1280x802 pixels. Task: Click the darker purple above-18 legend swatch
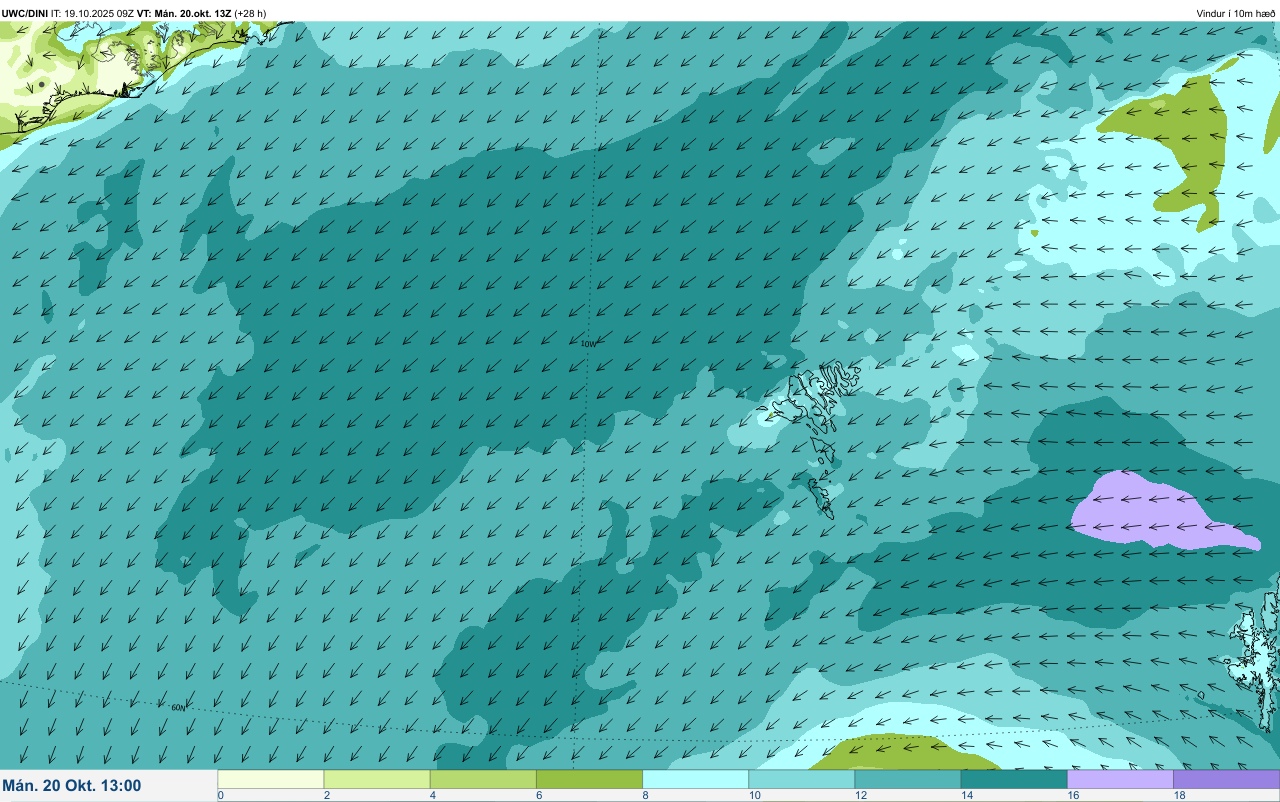(x=1226, y=779)
